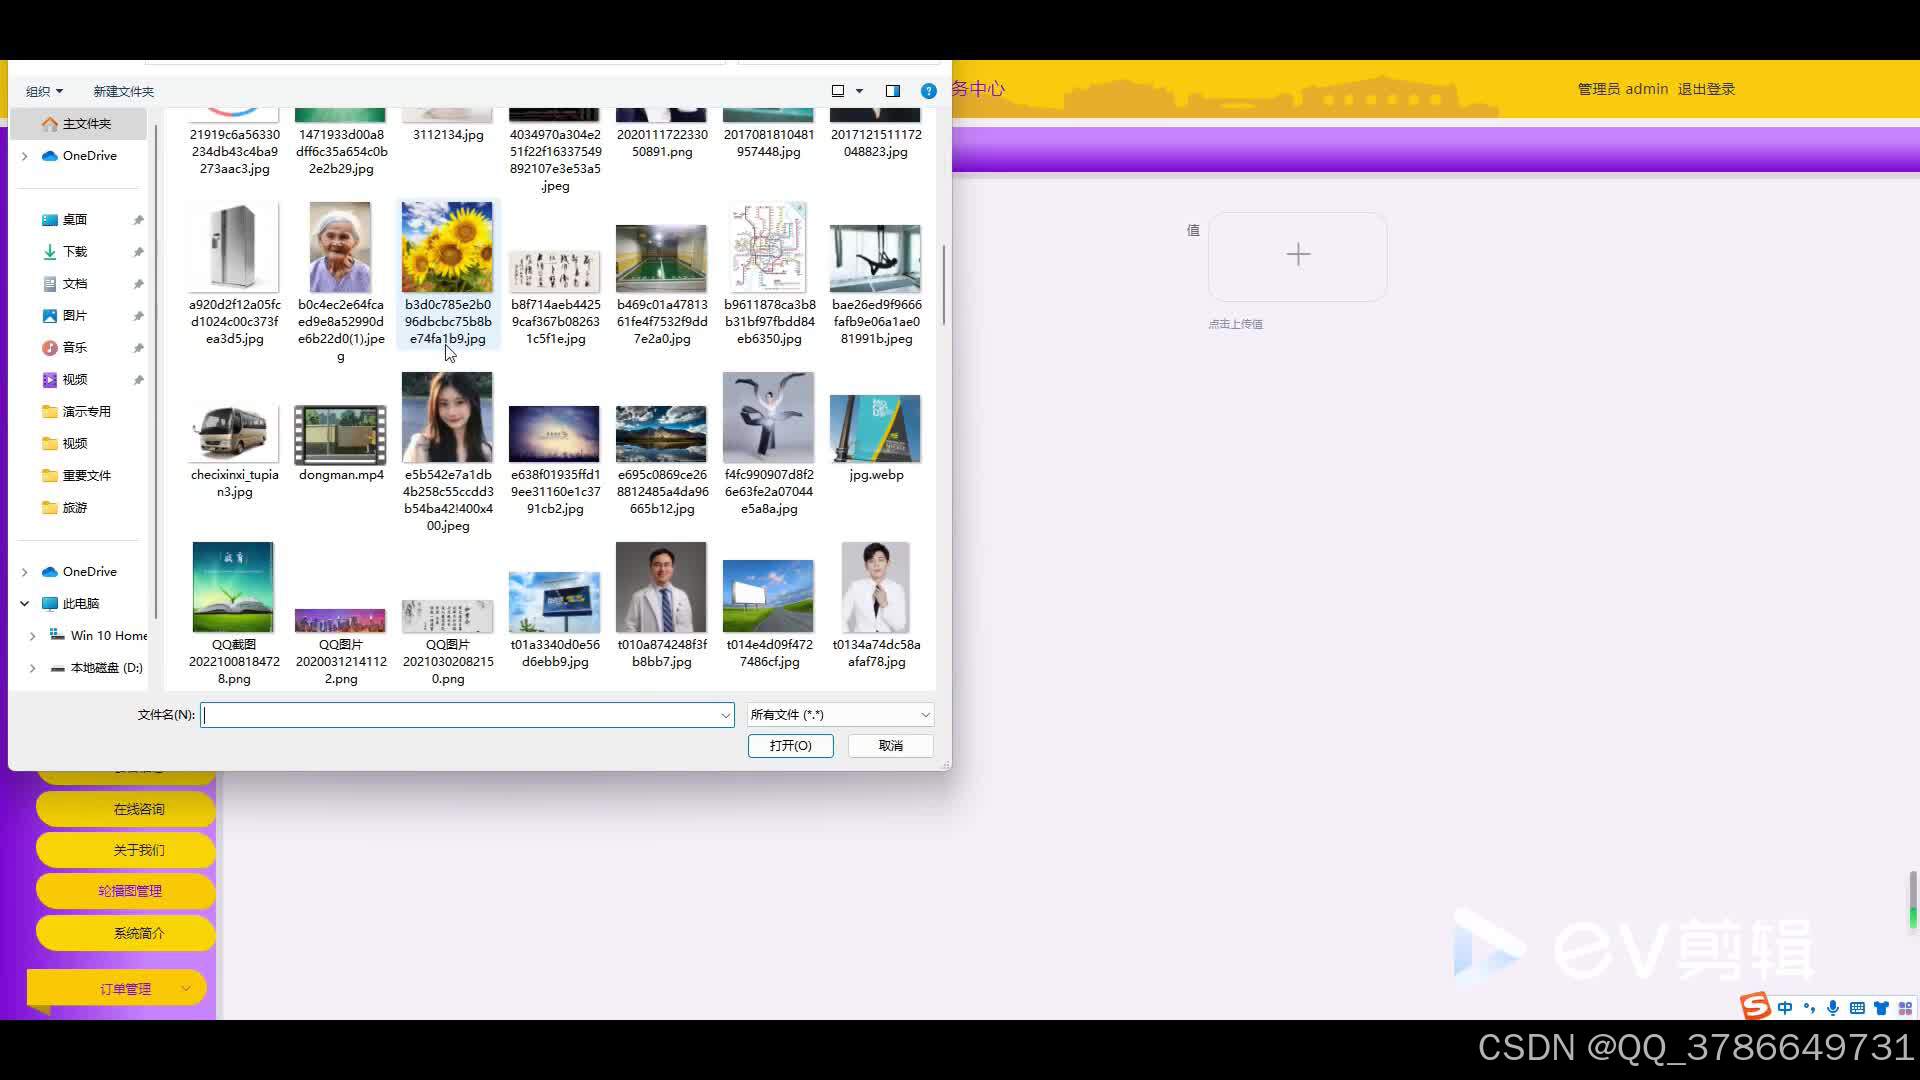Click the 打开(O) button
This screenshot has width=1920, height=1080.
click(790, 746)
